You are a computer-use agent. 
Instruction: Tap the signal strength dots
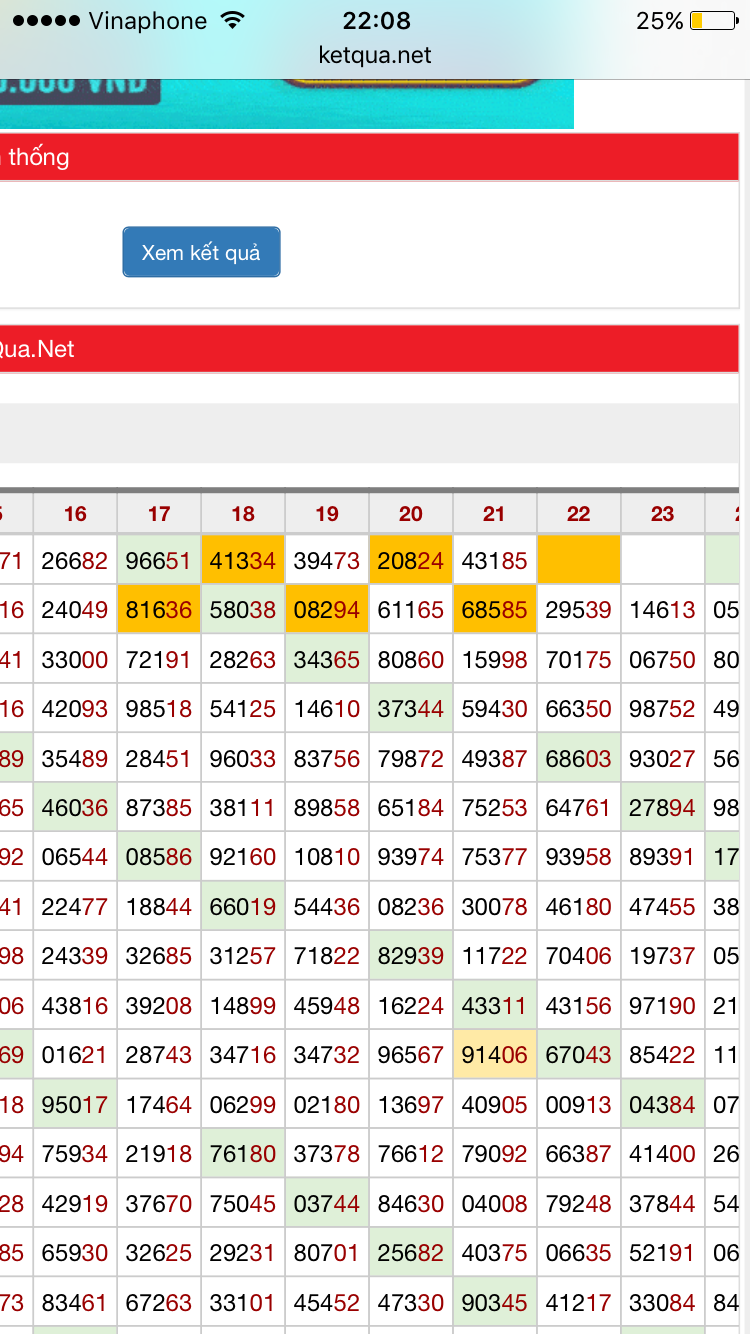[x=45, y=21]
